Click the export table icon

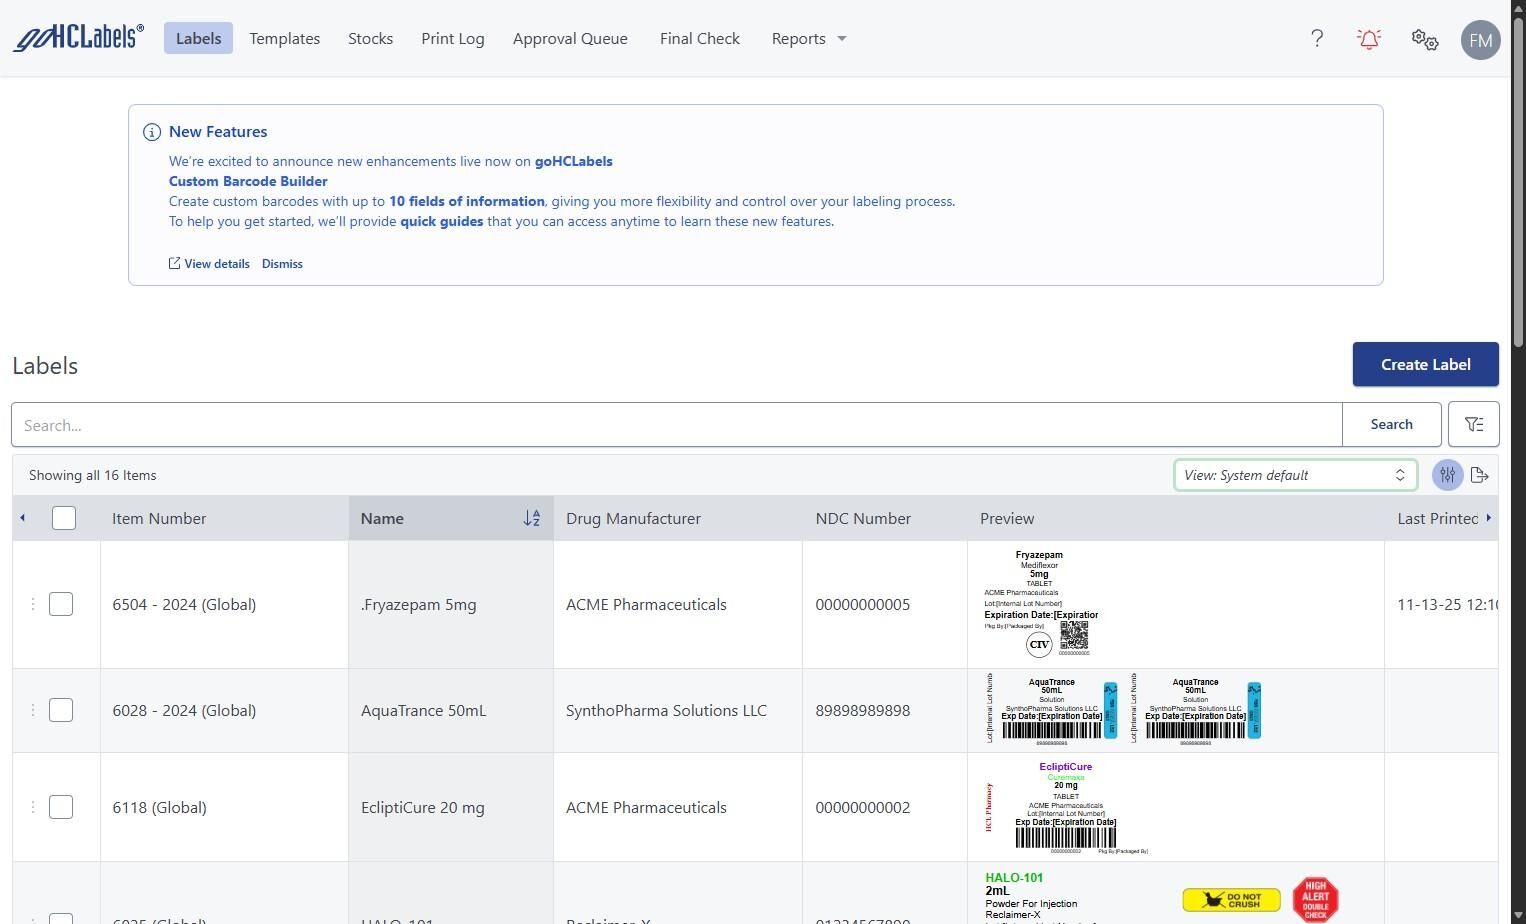pyautogui.click(x=1480, y=475)
